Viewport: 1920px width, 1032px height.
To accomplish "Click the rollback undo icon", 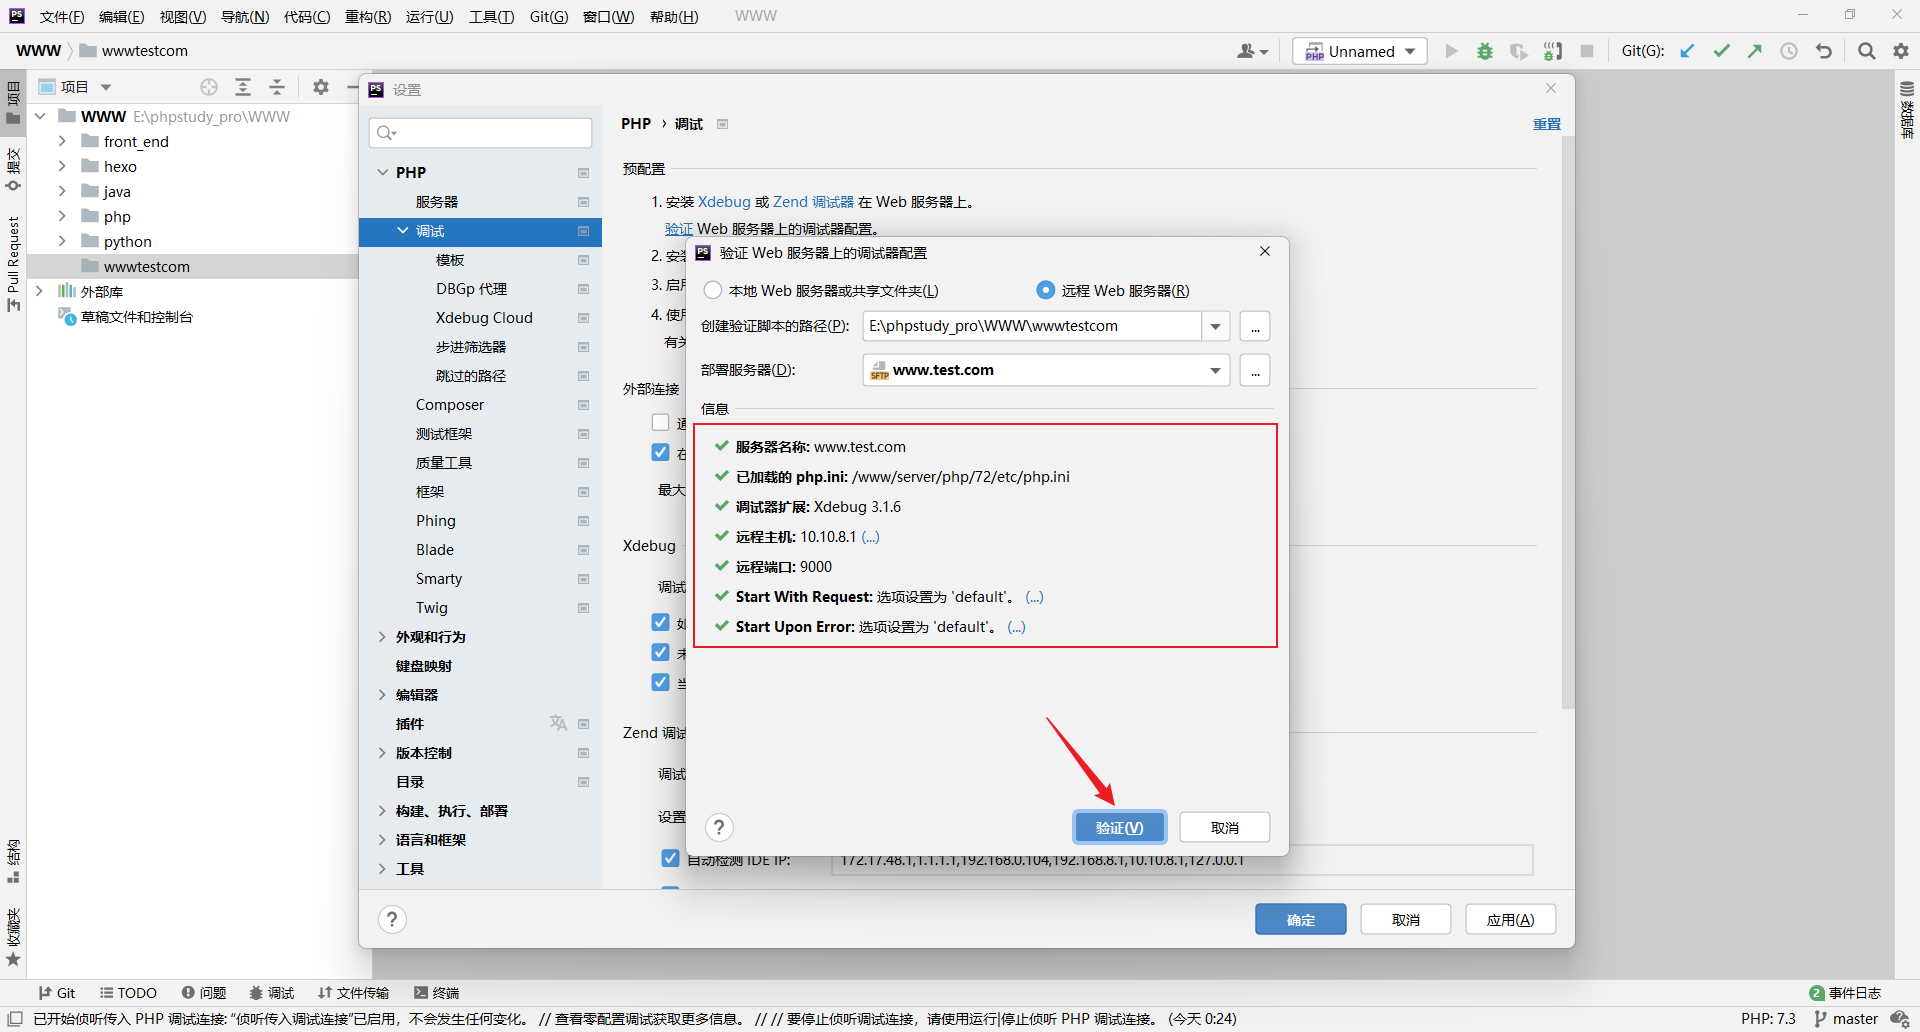I will pyautogui.click(x=1824, y=51).
